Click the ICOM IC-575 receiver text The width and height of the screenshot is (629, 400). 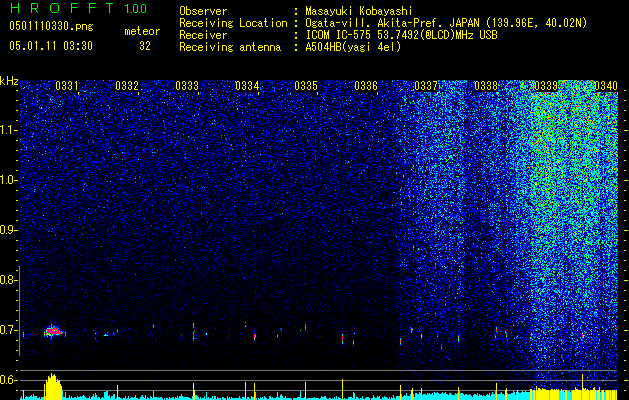[401, 35]
